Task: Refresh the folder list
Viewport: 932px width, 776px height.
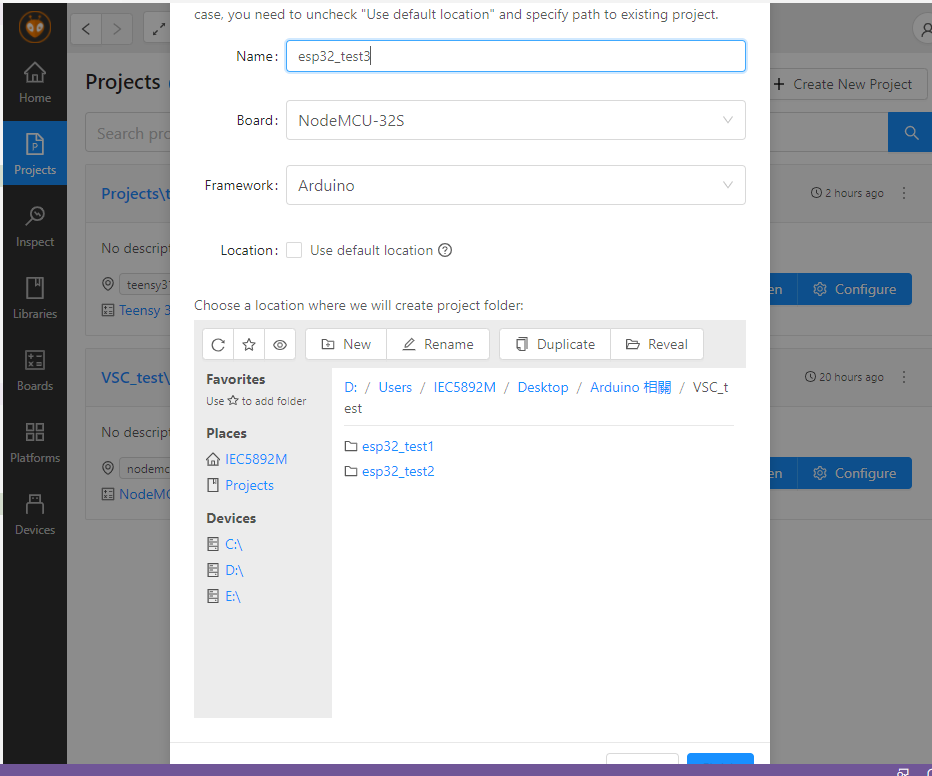Action: (218, 345)
